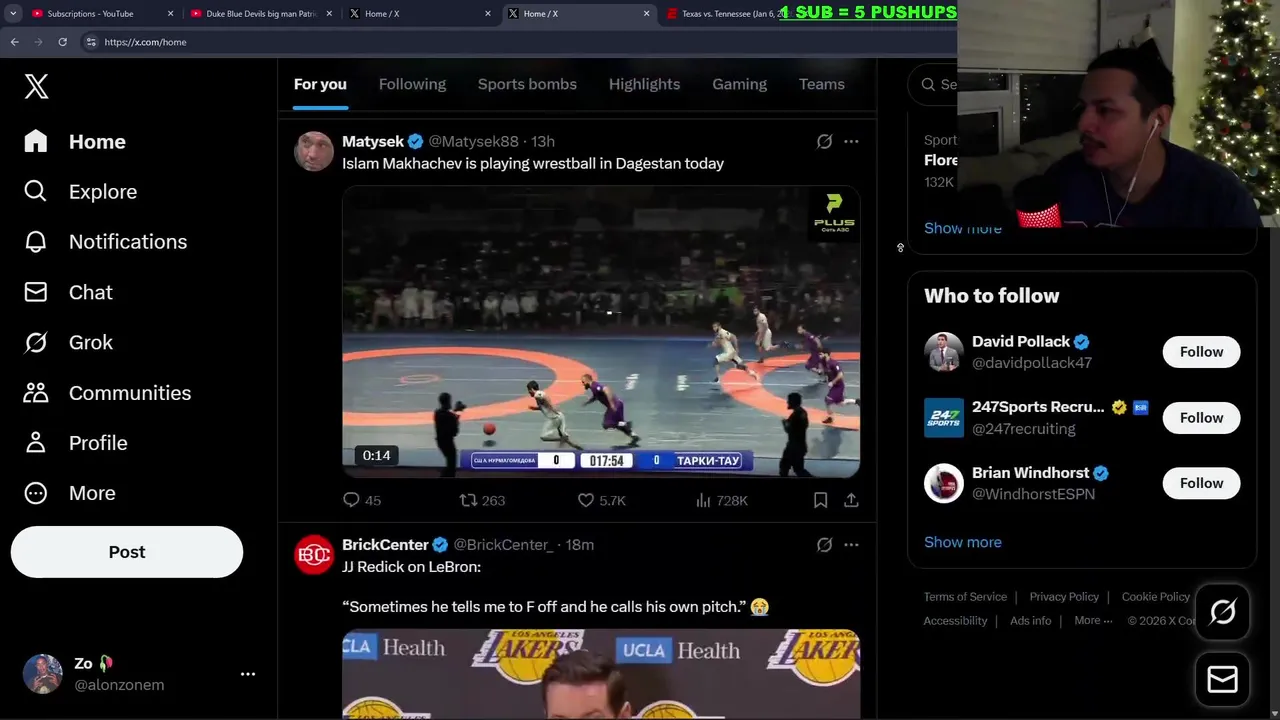View analytics showing 728K views
Screen dimensions: 1280x720
(x=722, y=500)
